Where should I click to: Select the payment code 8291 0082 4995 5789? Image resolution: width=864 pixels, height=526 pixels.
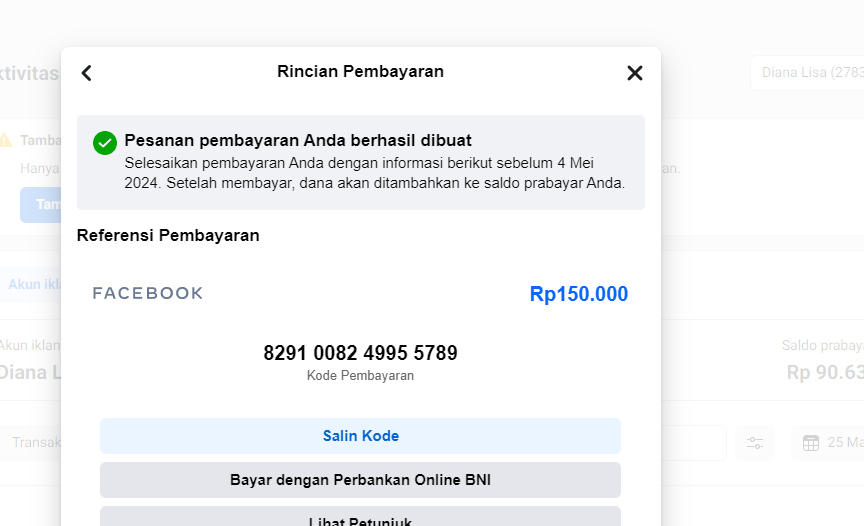click(360, 353)
